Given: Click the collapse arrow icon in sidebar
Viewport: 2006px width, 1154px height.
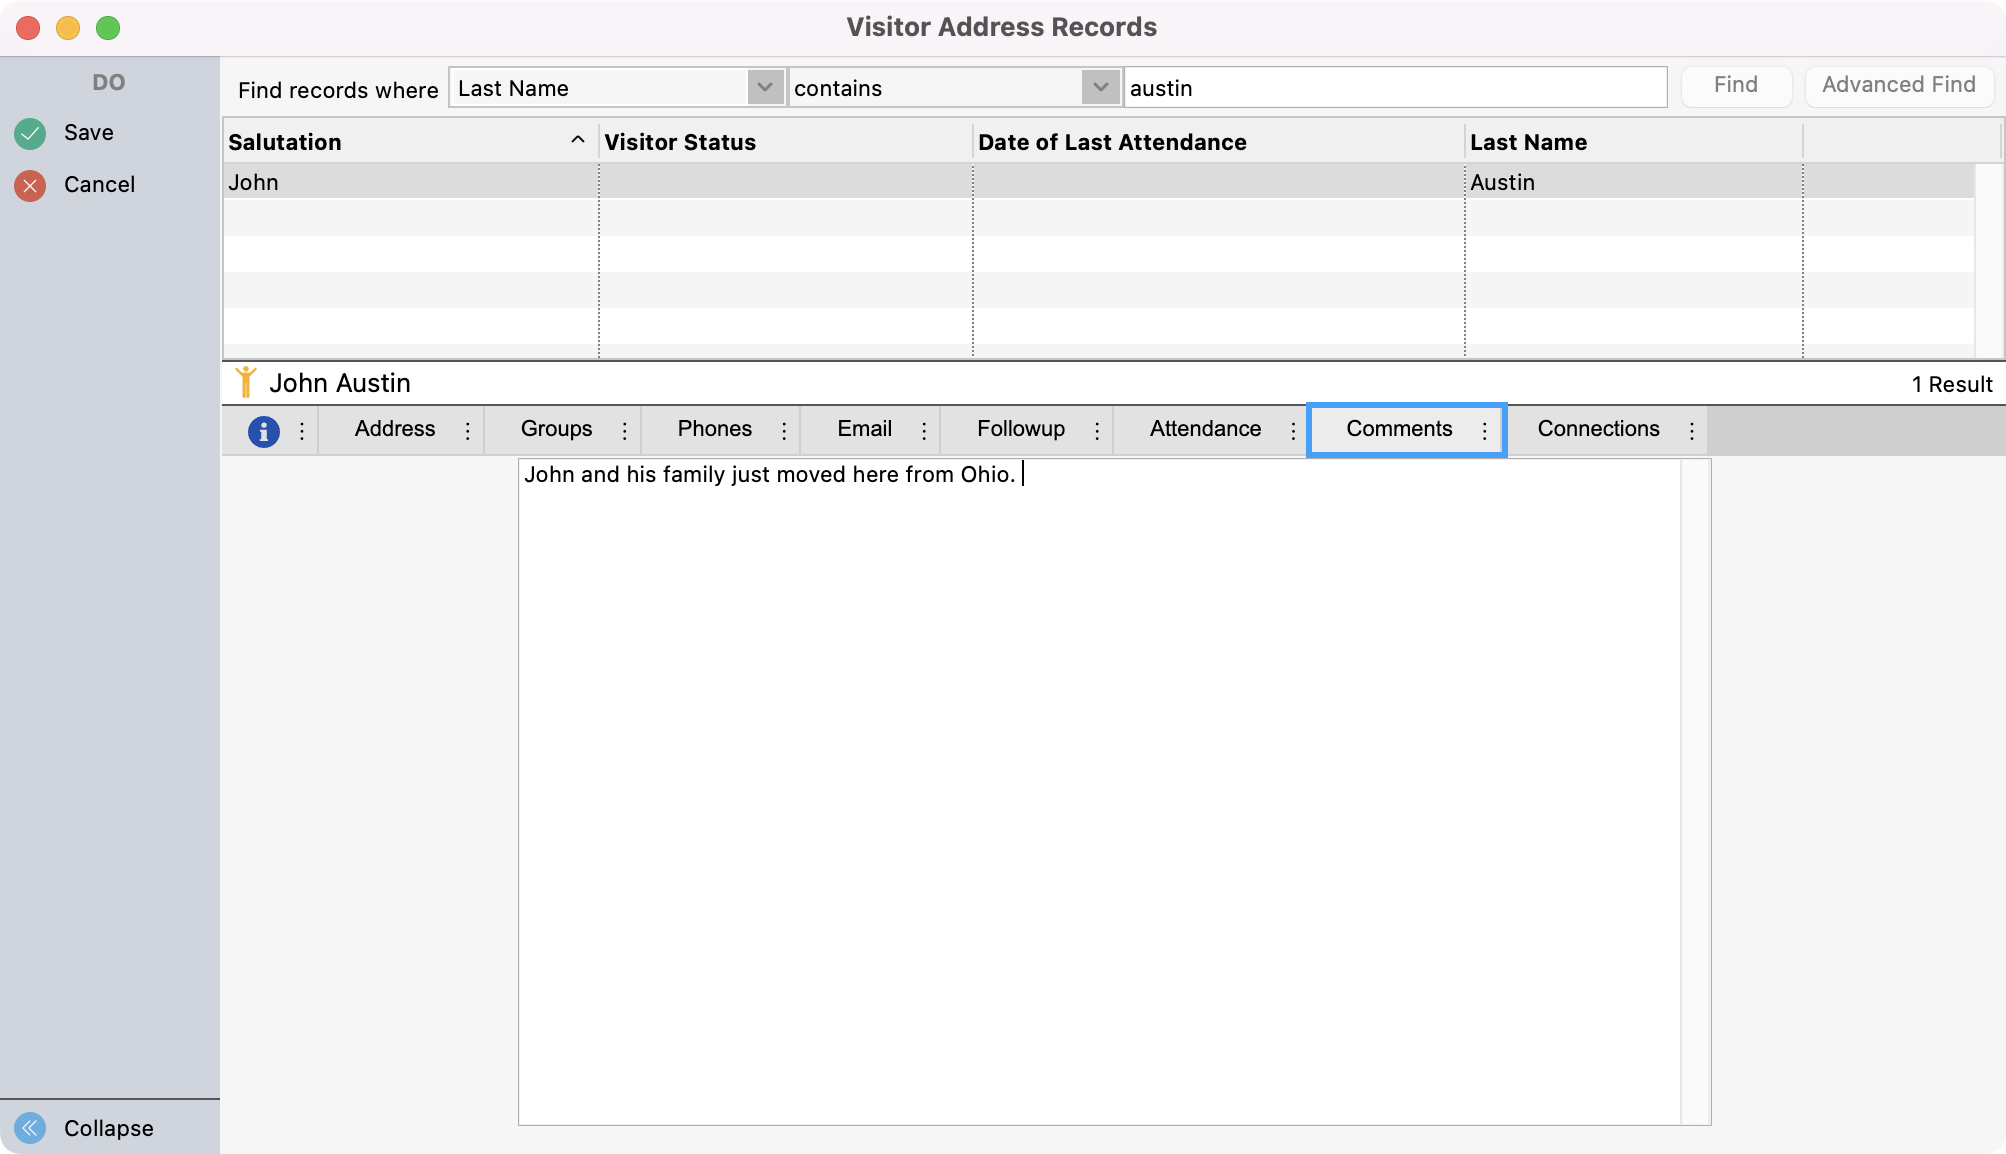Looking at the screenshot, I should pyautogui.click(x=31, y=1128).
